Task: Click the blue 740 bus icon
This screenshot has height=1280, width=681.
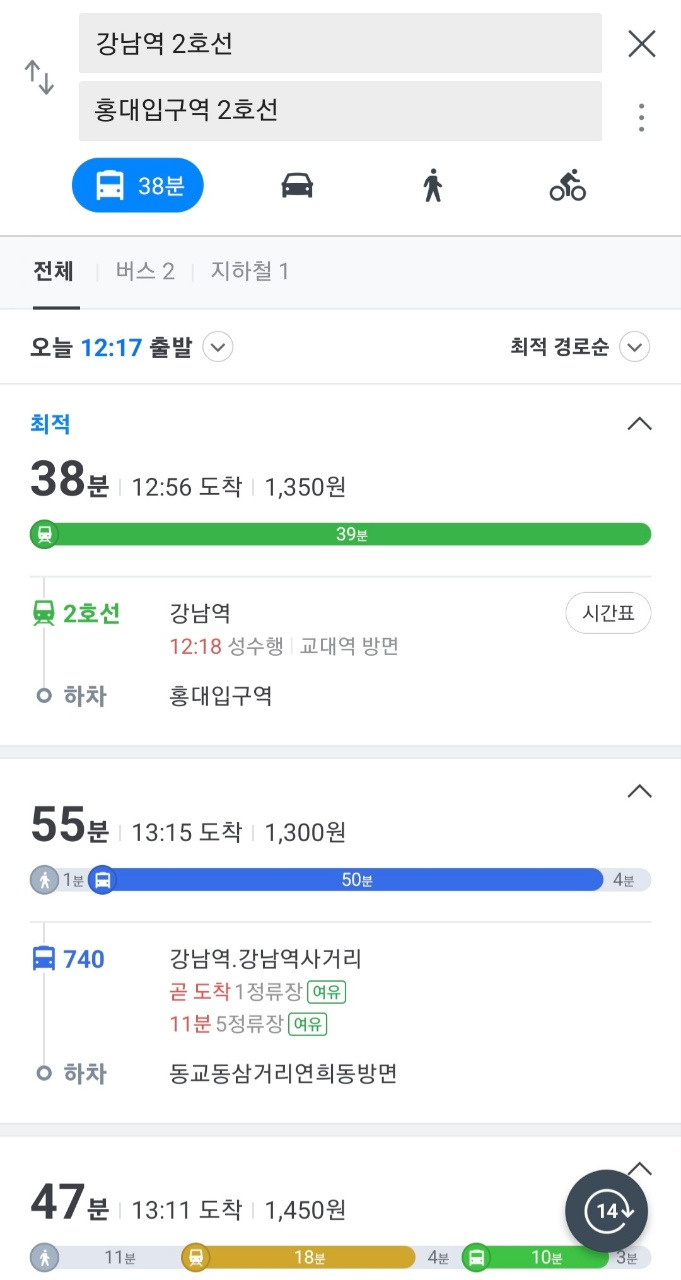Action: coord(44,960)
